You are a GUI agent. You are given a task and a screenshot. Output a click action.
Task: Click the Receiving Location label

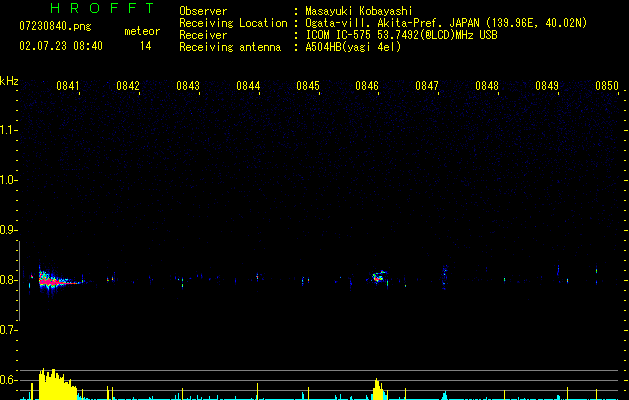pyautogui.click(x=233, y=23)
